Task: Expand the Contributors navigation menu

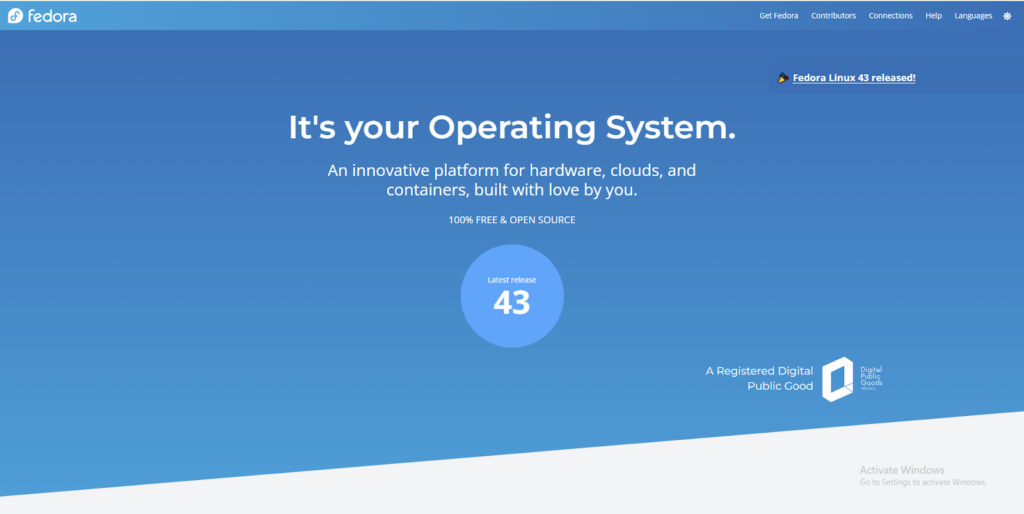Action: click(833, 16)
